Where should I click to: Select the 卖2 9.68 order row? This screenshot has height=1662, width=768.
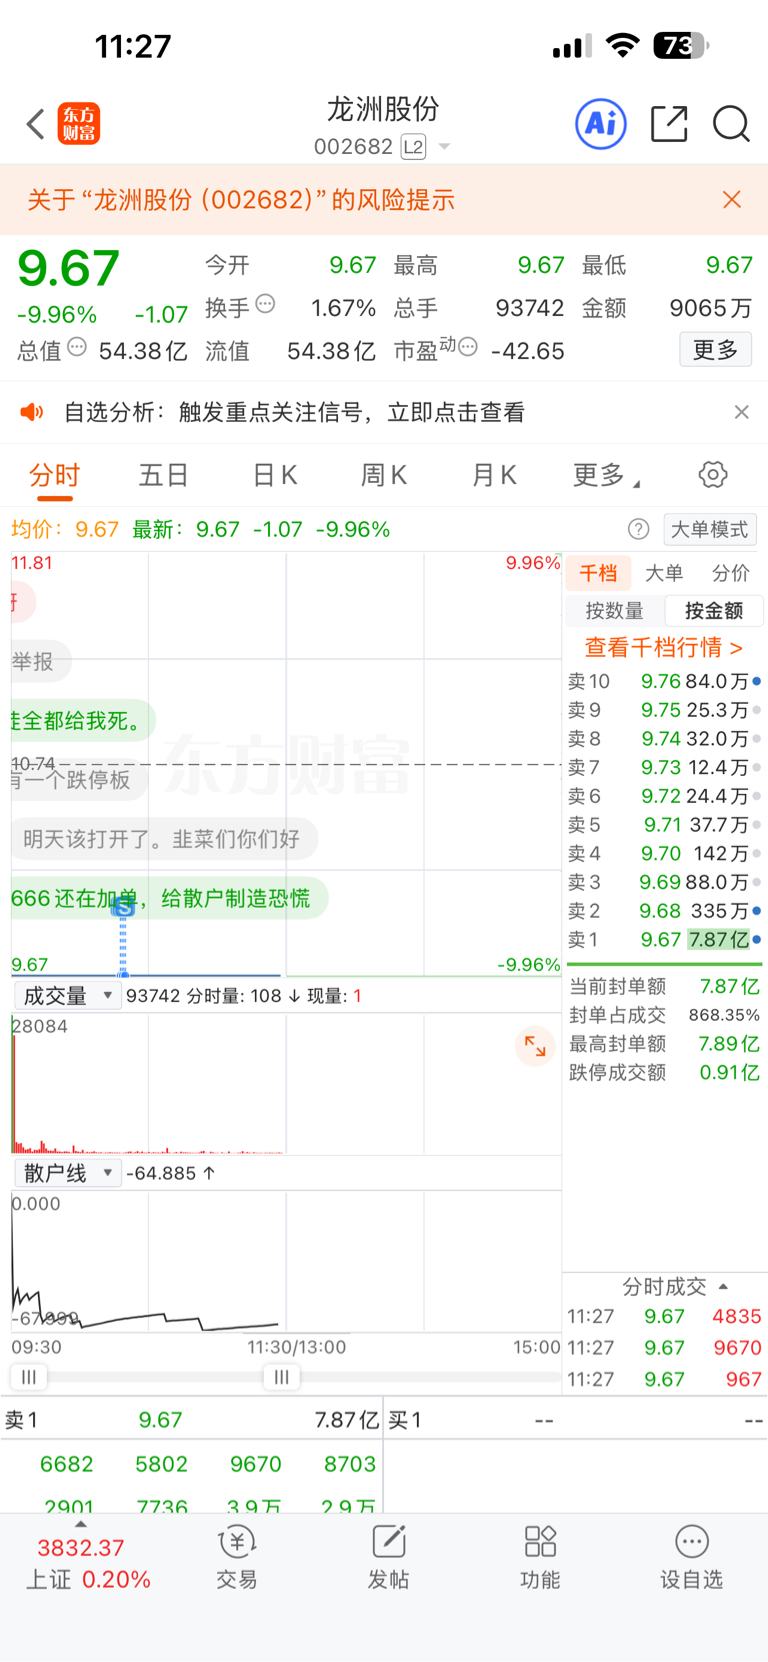click(664, 911)
